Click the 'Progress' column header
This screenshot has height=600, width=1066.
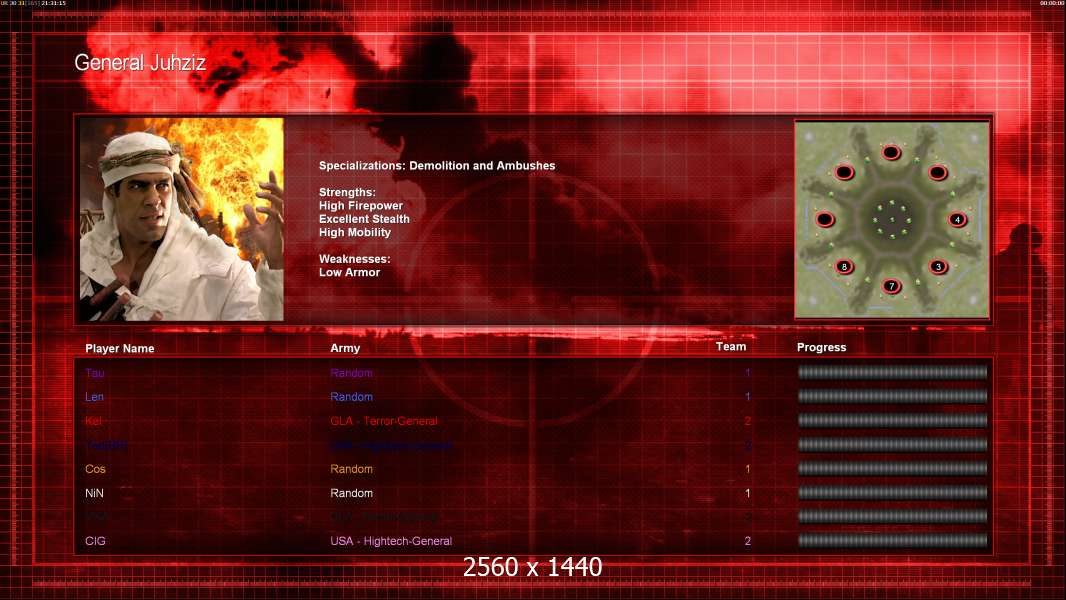(821, 347)
